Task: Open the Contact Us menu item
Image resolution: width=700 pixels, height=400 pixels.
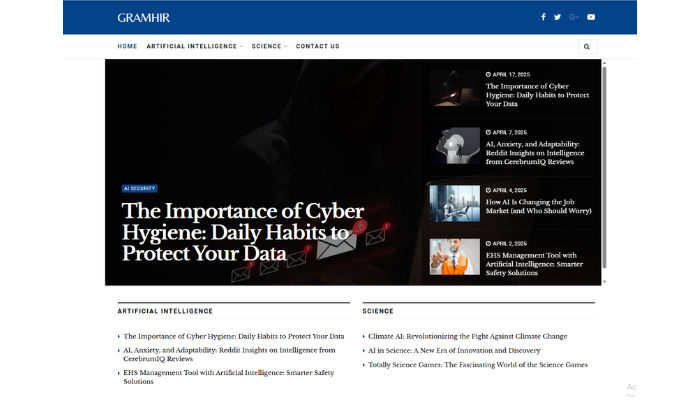Action: pos(317,46)
